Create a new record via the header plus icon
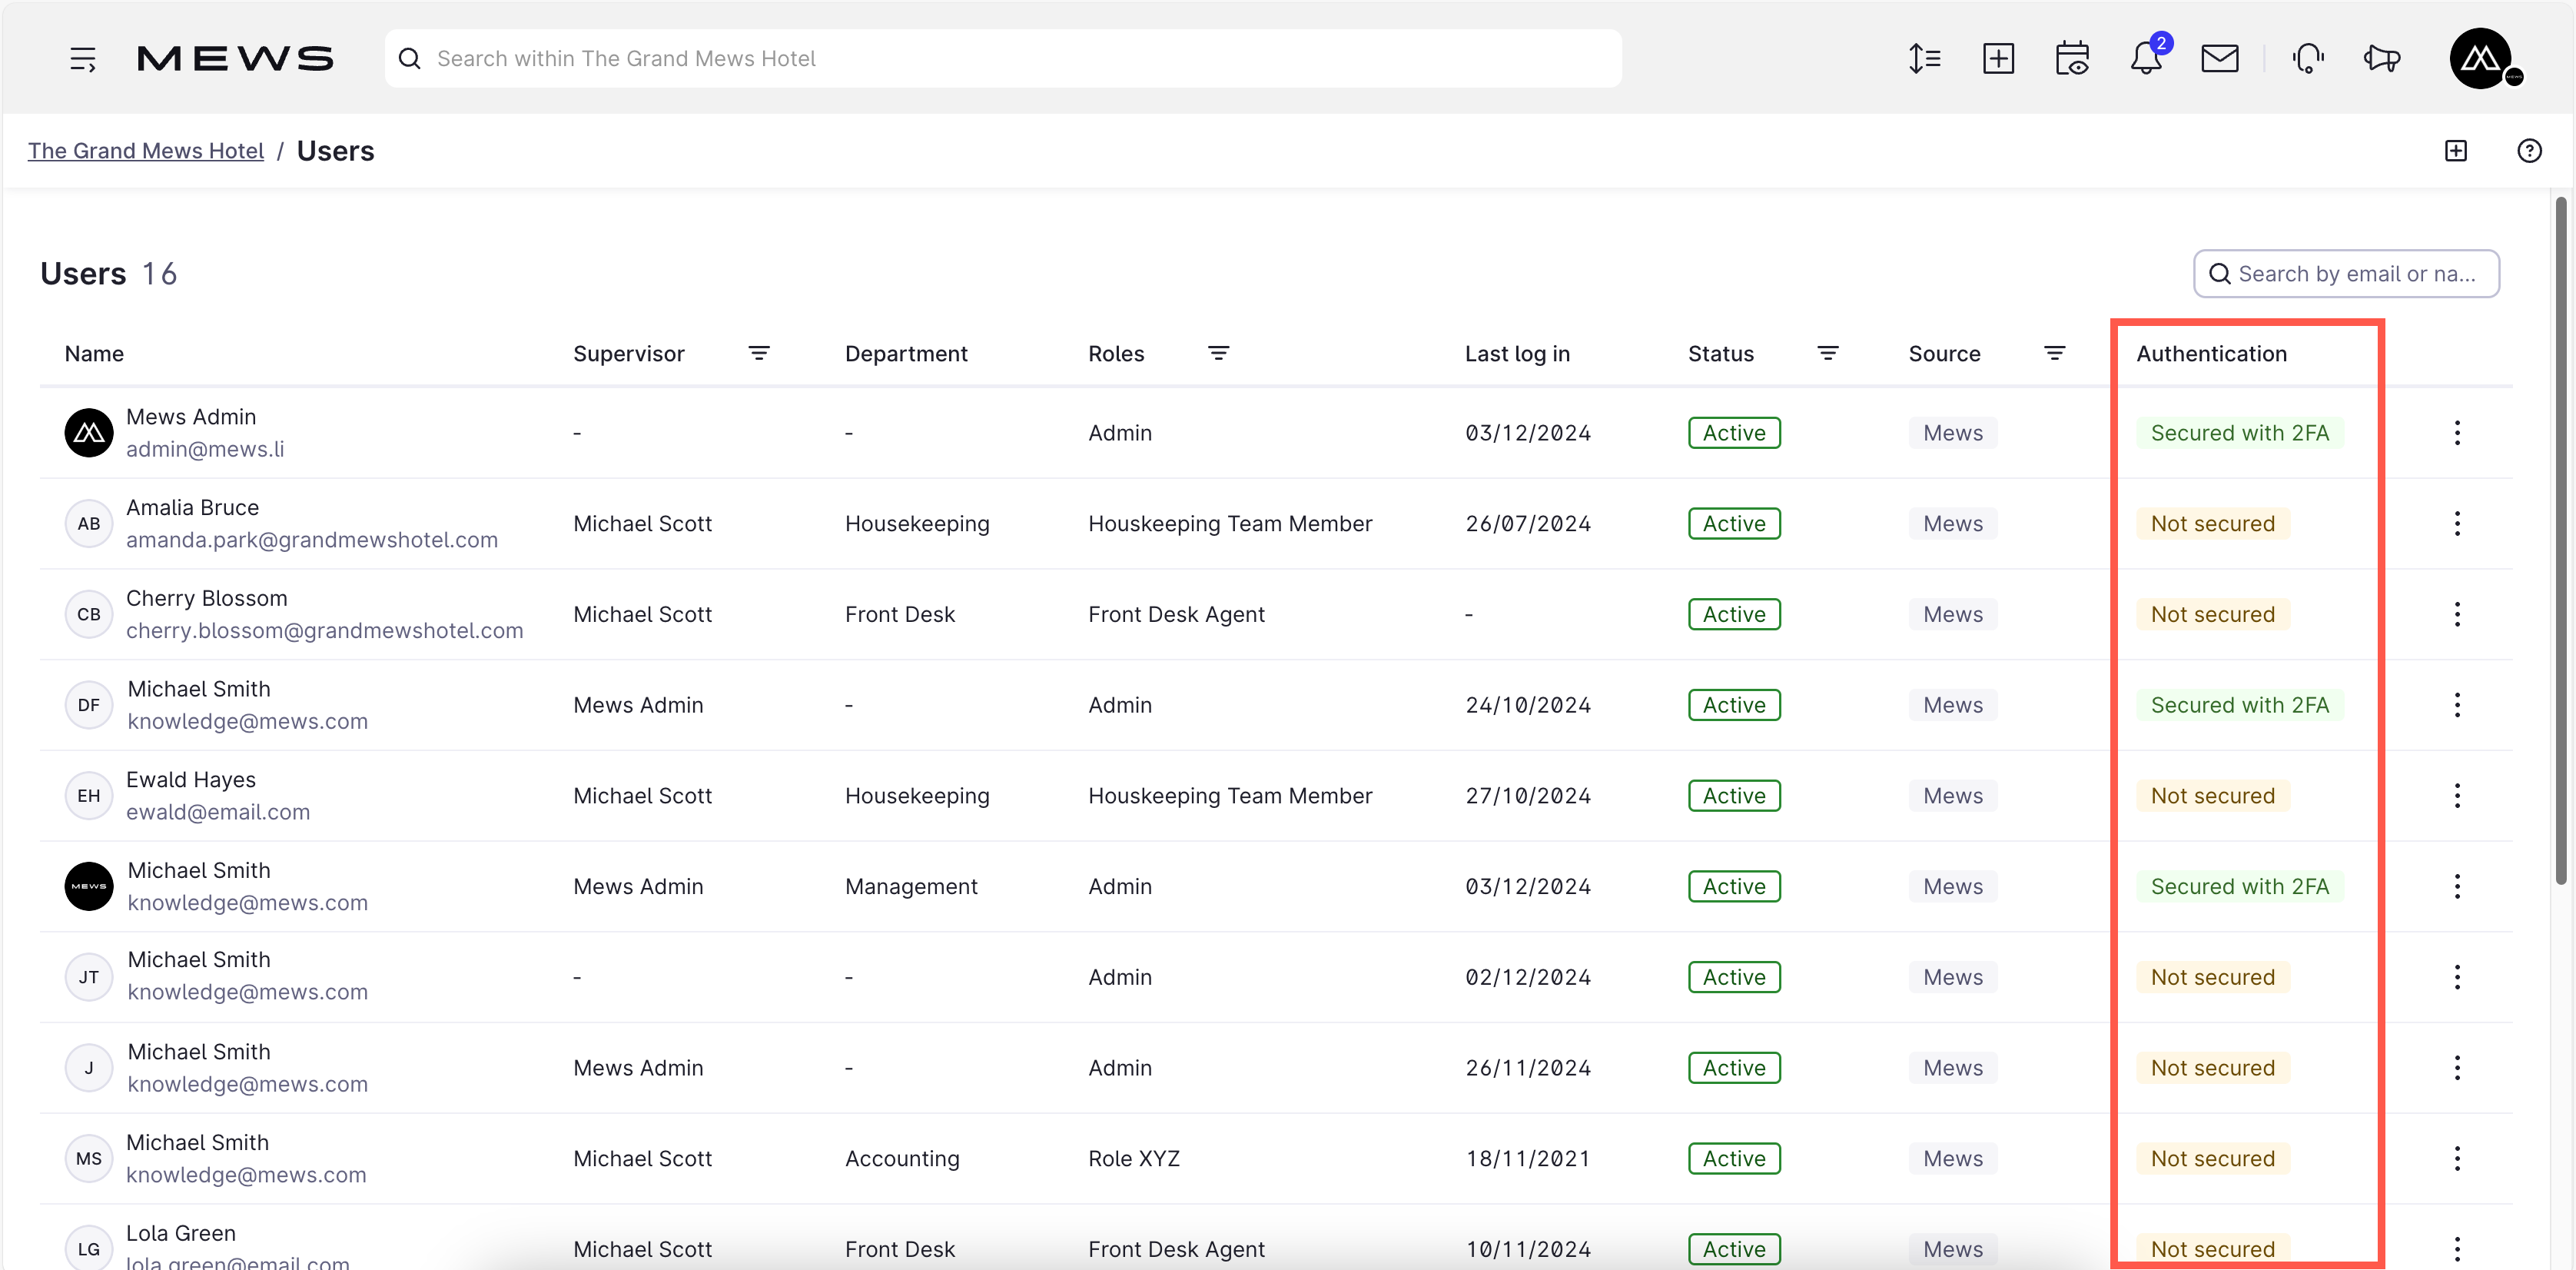Viewport: 2576px width, 1270px height. [1998, 58]
